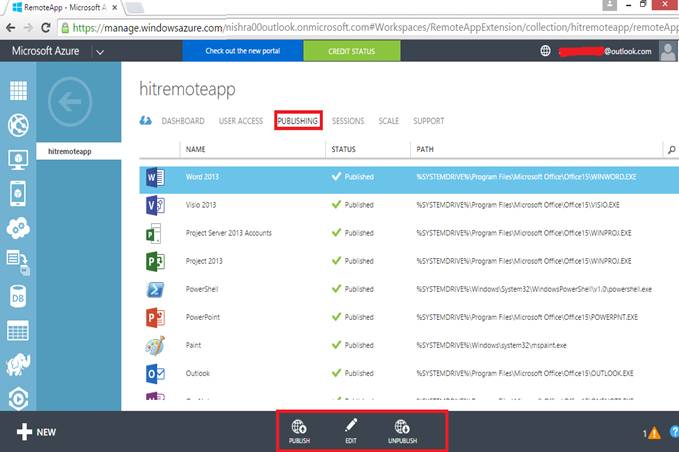Click the RemoteApp quick start cloud icon
The image size is (679, 452).
point(146,121)
